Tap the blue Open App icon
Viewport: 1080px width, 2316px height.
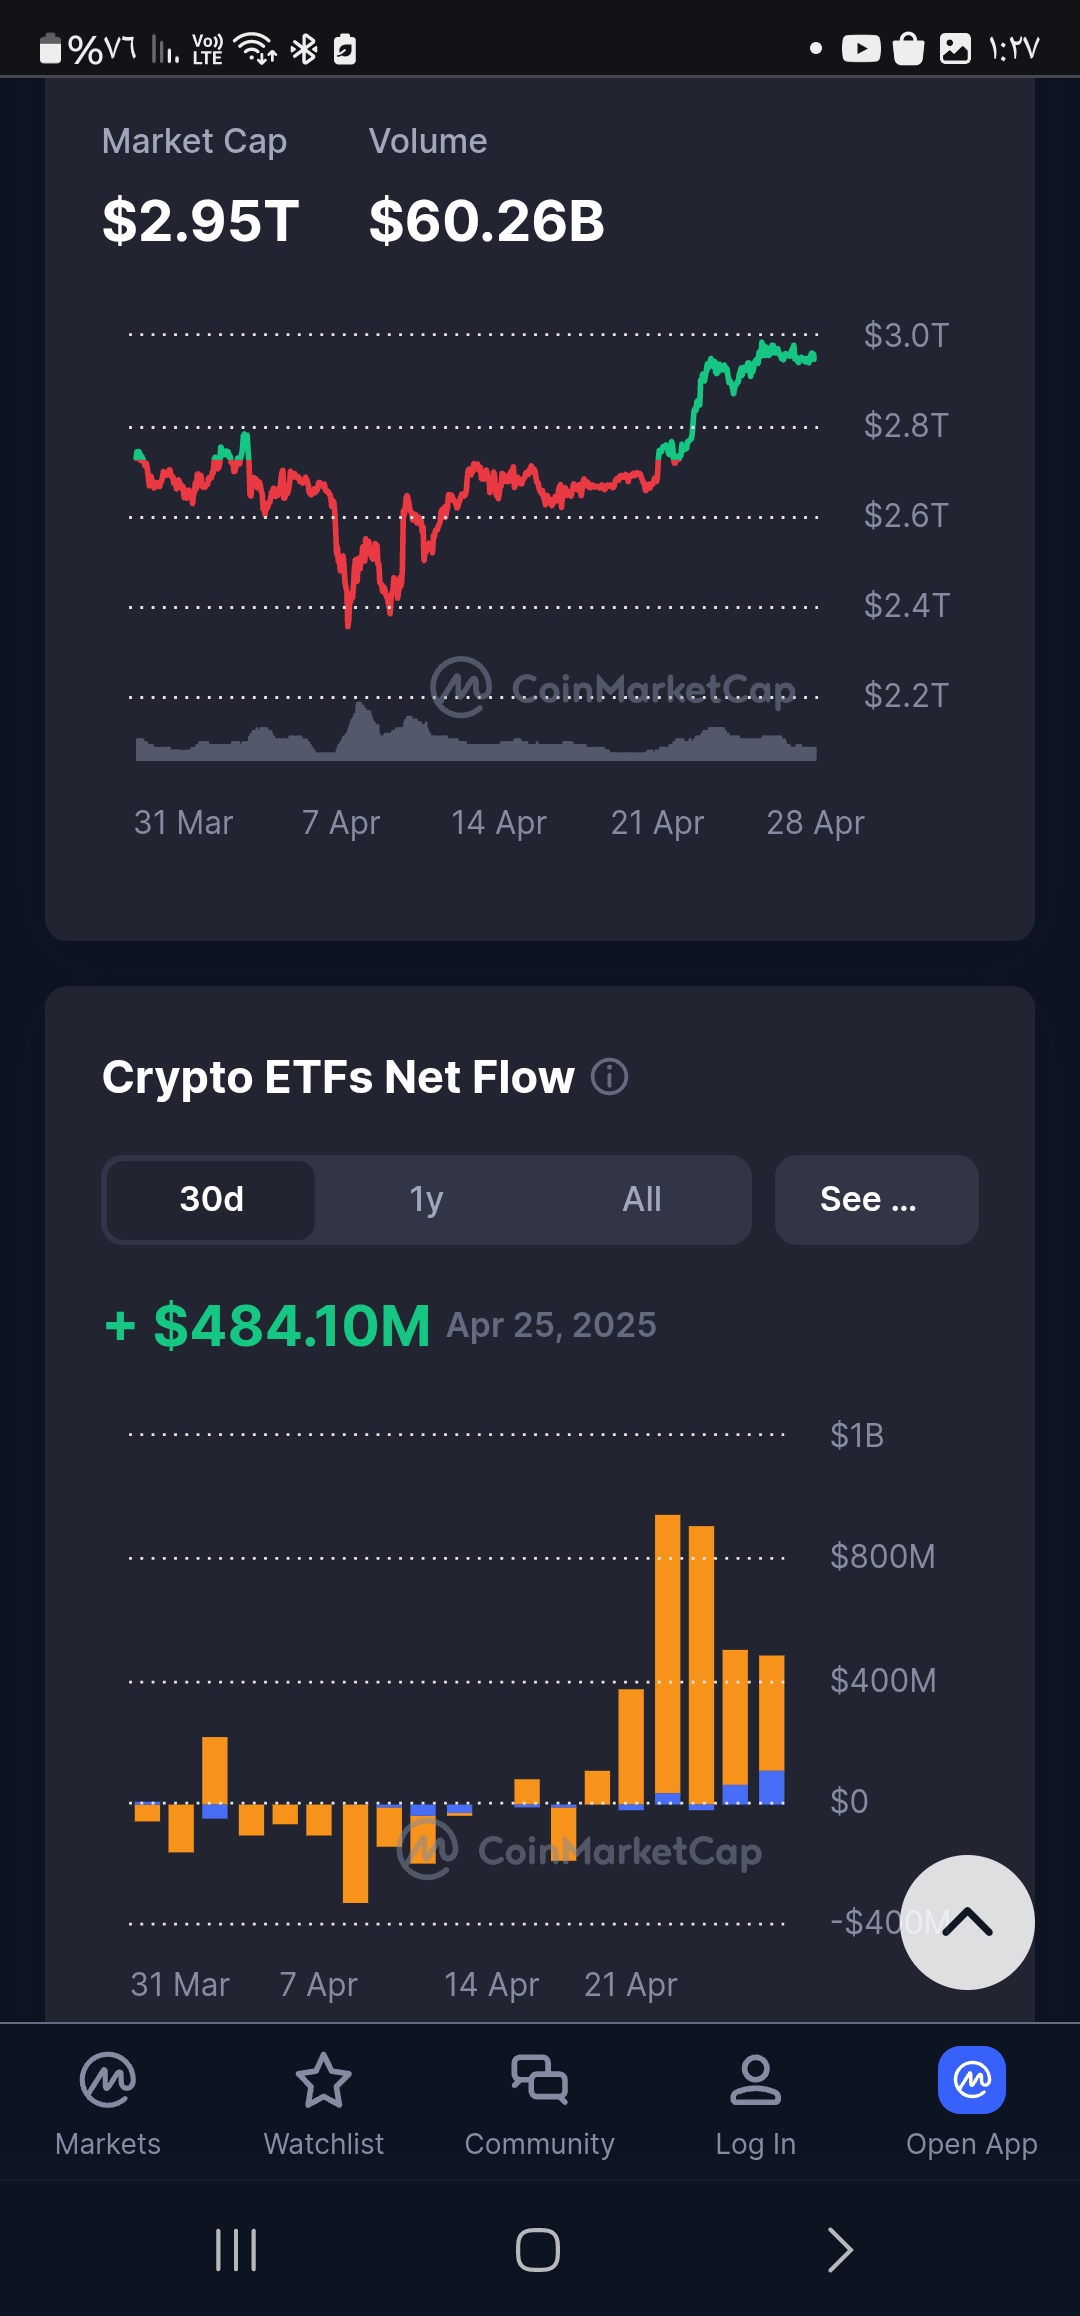pyautogui.click(x=971, y=2080)
